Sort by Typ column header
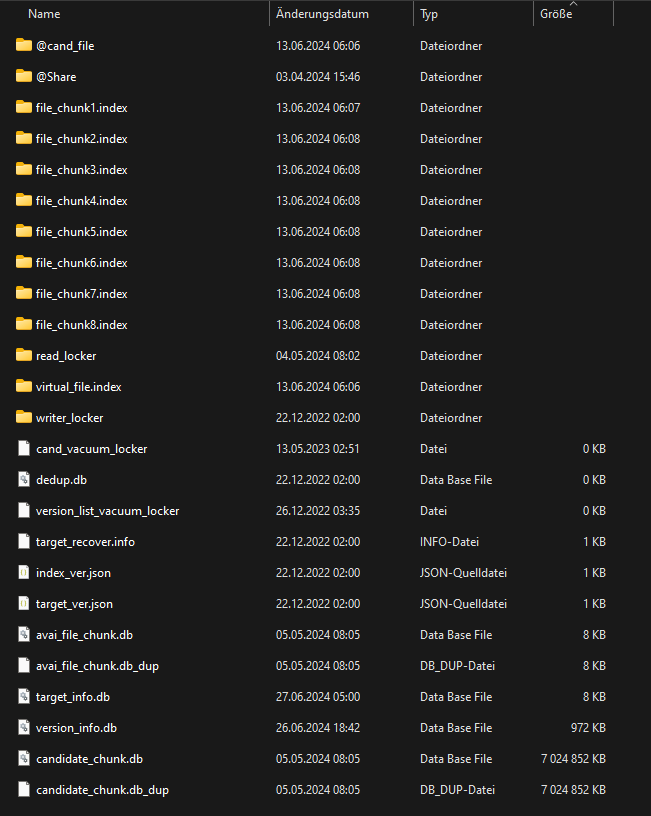 pos(429,15)
